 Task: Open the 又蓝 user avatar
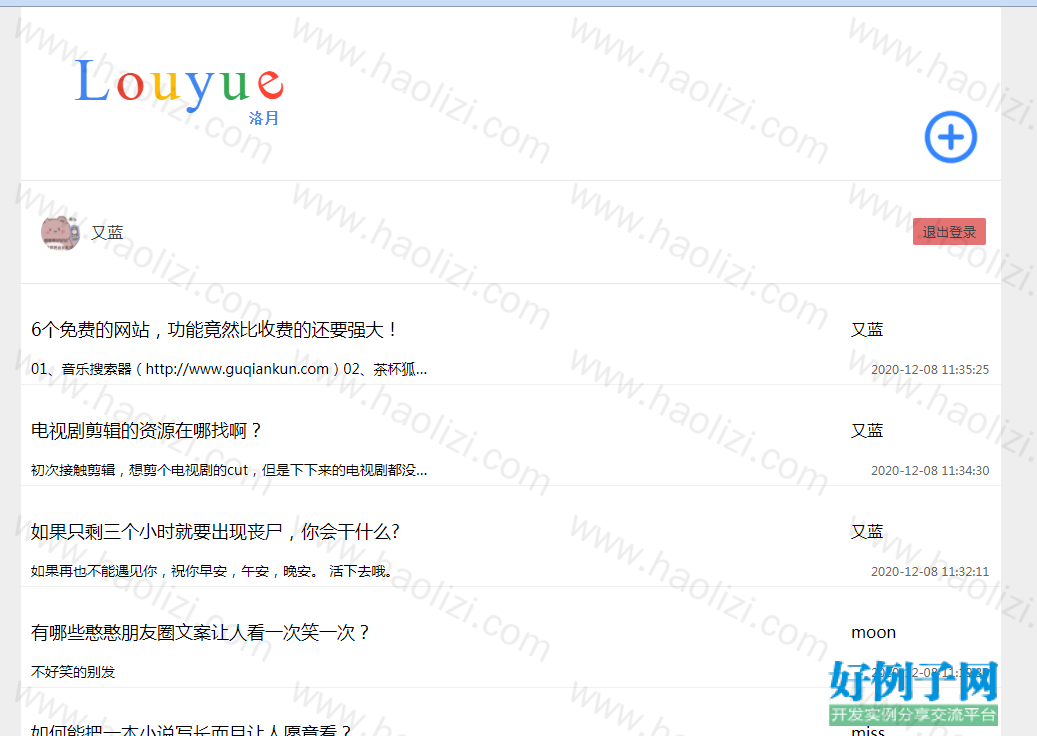coord(60,233)
